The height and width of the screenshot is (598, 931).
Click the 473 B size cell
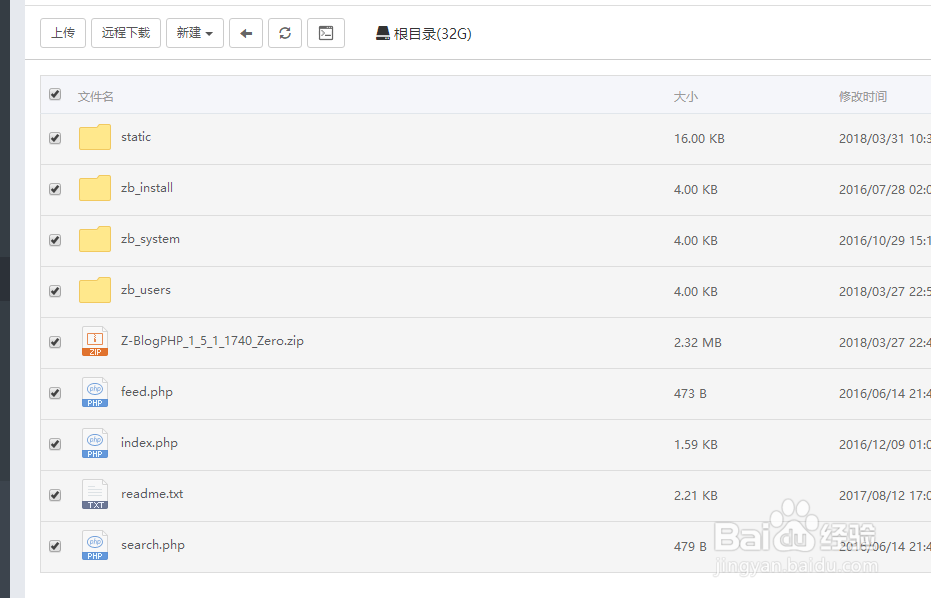point(690,394)
